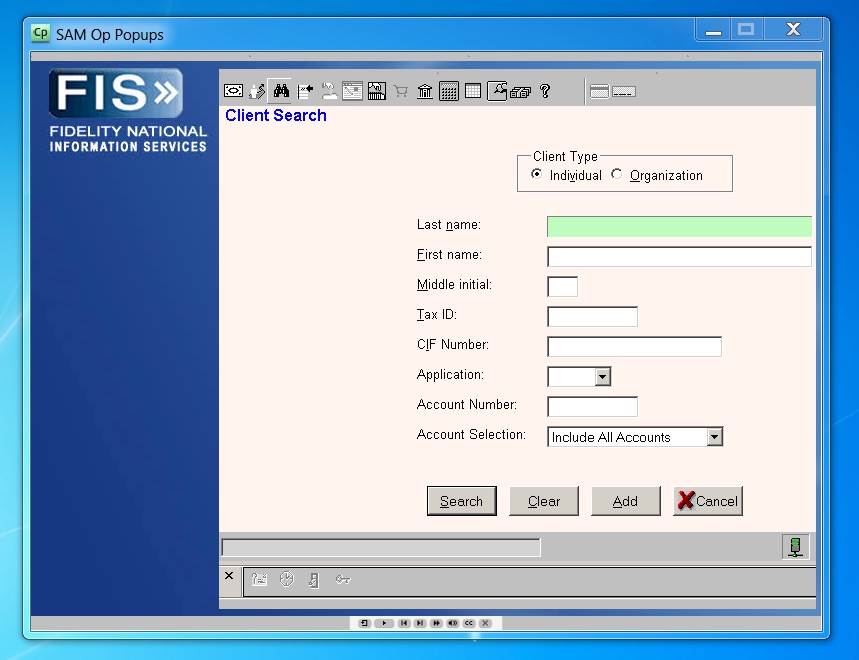Open help with question mark icon
Image resolution: width=859 pixels, height=660 pixels.
[x=545, y=91]
